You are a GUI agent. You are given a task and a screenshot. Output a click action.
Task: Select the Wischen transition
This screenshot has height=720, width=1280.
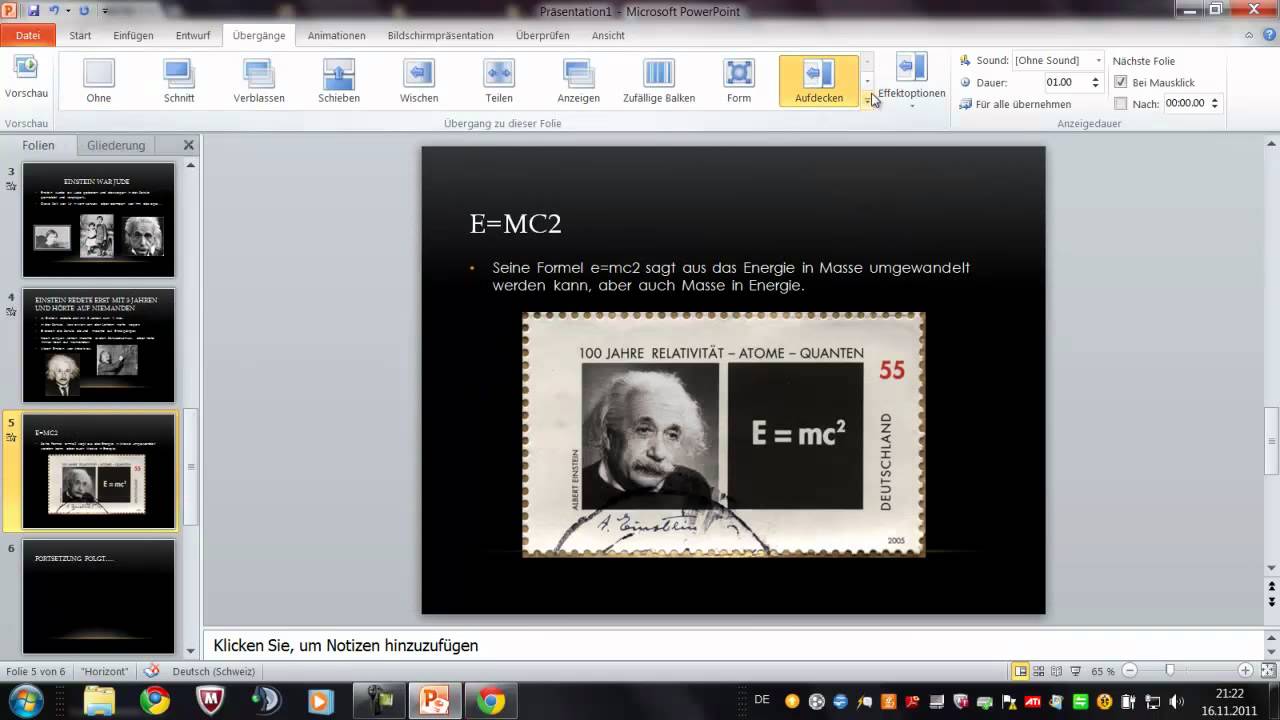tap(419, 81)
